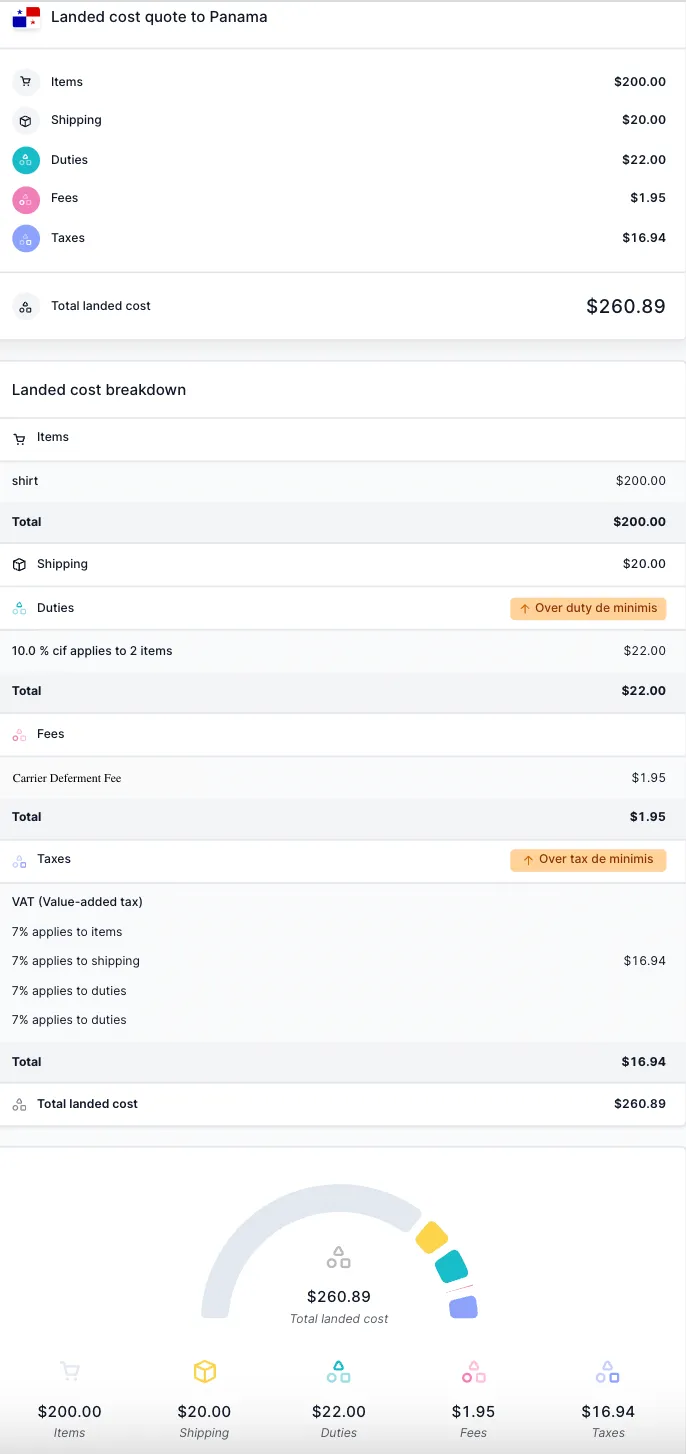
Task: Click the teal Duties icon
Action: tap(25, 160)
